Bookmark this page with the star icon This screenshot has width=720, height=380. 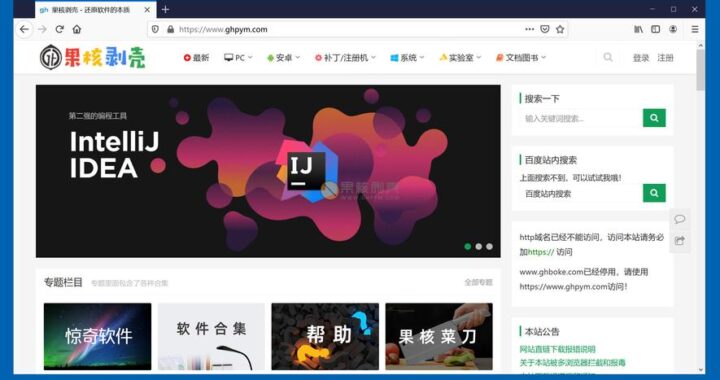point(560,29)
